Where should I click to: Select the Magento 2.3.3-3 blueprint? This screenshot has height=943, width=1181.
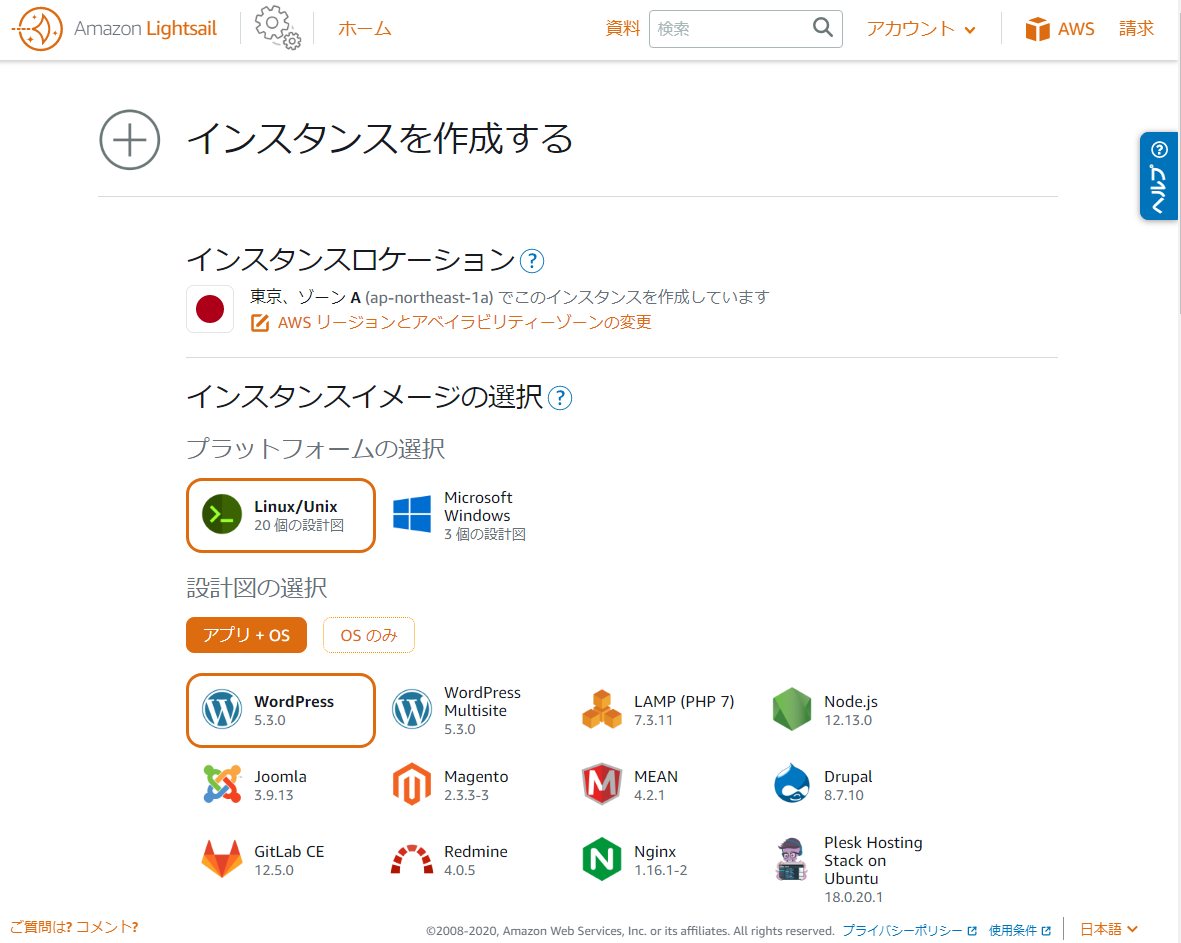(x=471, y=785)
